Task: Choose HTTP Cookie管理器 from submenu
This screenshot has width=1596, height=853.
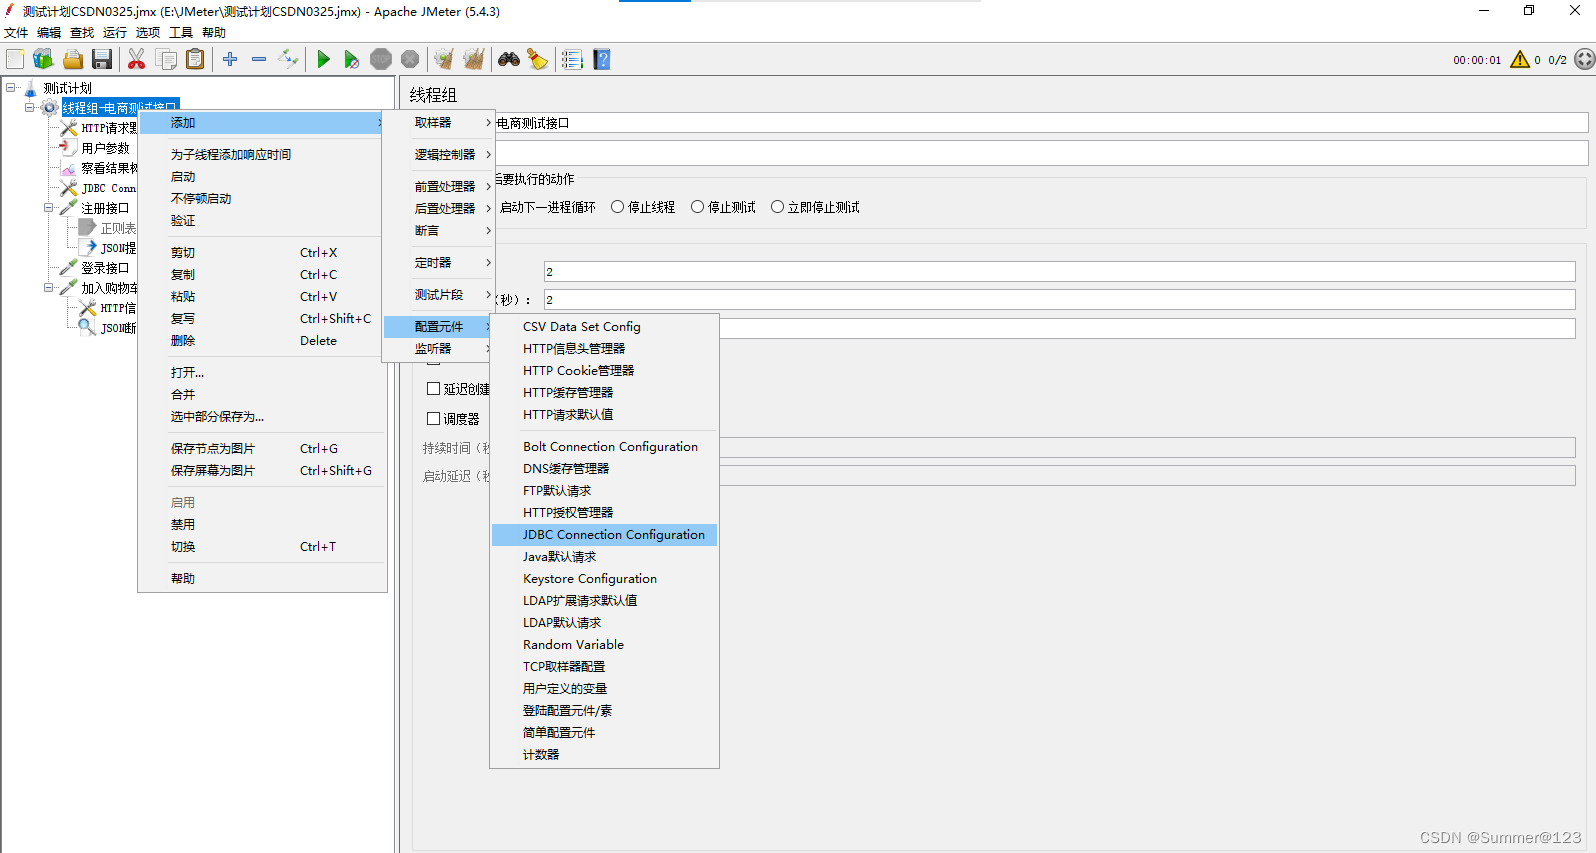Action: [604, 371]
